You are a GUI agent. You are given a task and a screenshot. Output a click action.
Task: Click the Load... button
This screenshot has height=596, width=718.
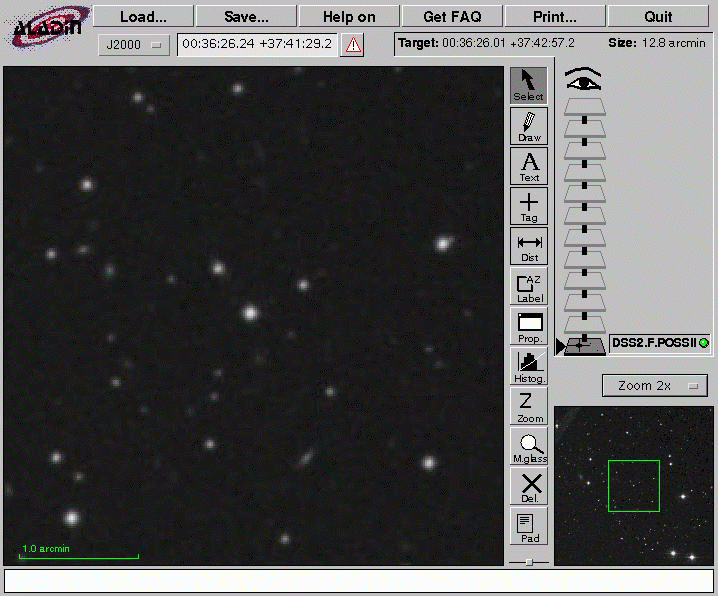(143, 17)
